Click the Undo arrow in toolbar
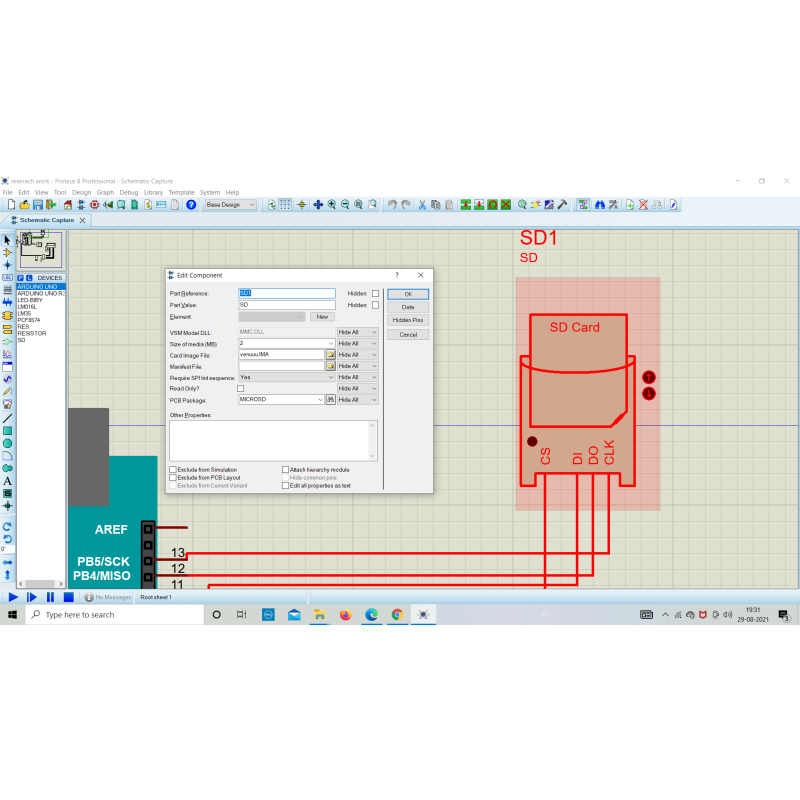 392,204
